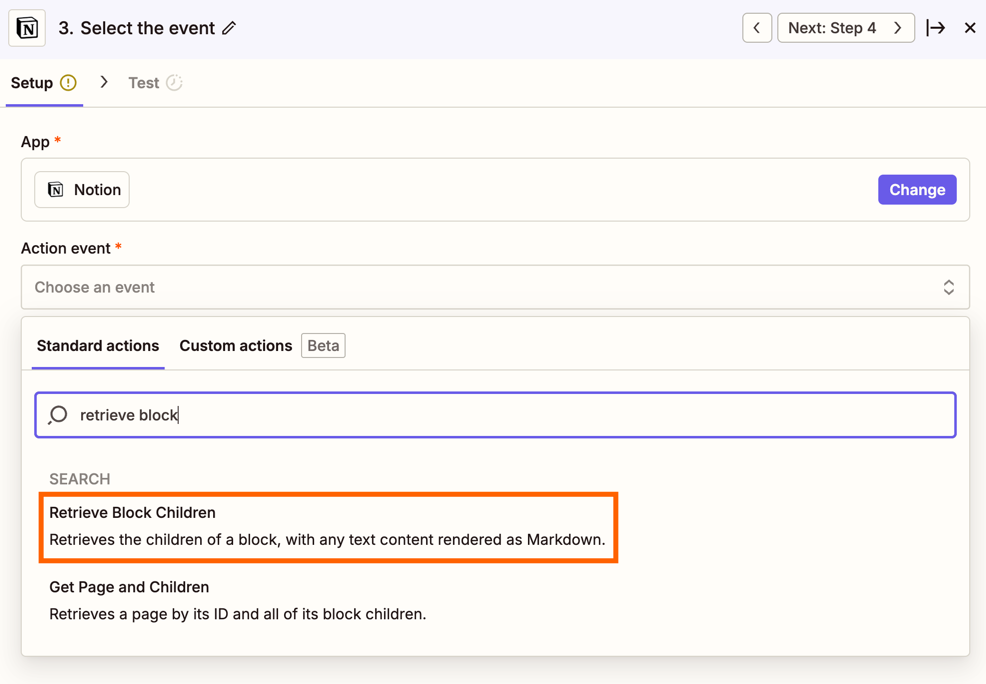Screen dimensions: 986x684
Task: Edit the step title with the pencil icon
Action: pyautogui.click(x=230, y=28)
